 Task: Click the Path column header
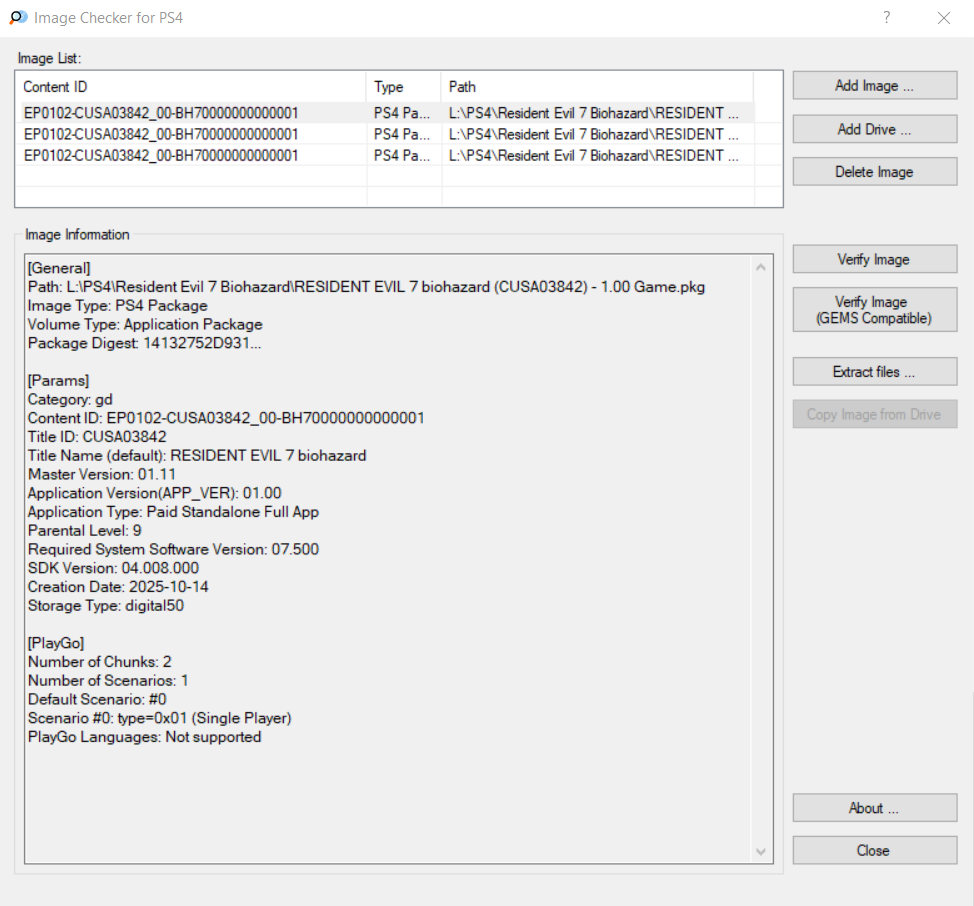click(x=596, y=87)
